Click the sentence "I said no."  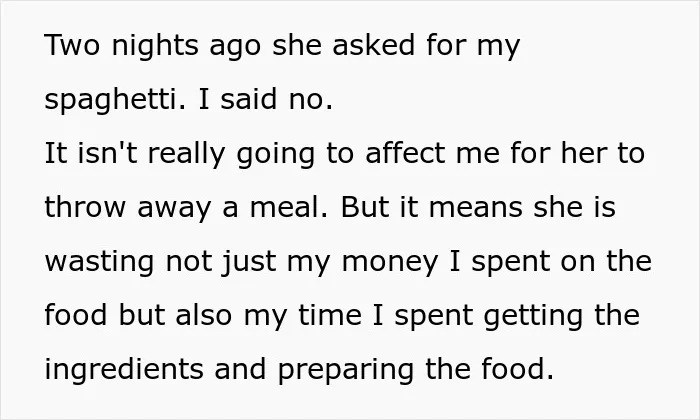pyautogui.click(x=266, y=99)
